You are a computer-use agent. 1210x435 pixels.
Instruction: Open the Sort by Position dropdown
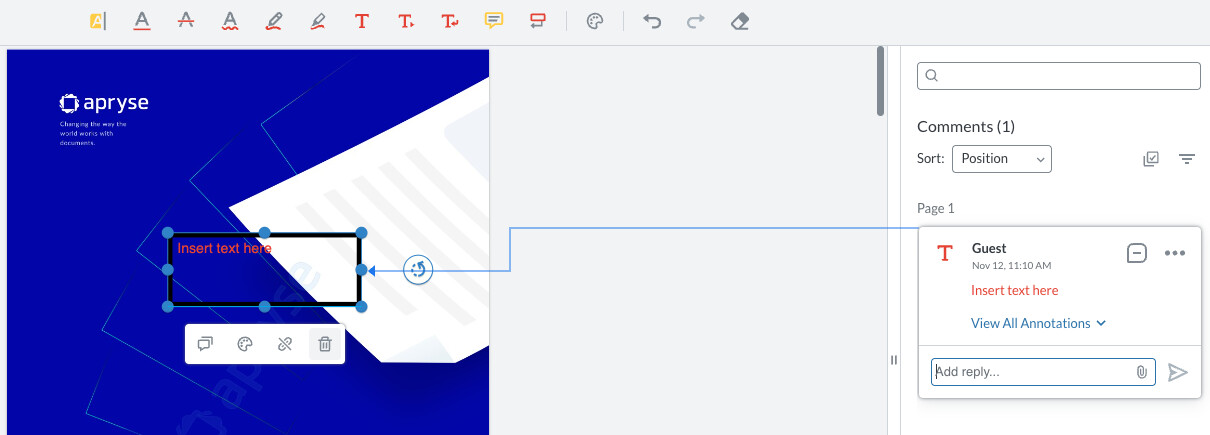pos(1001,159)
